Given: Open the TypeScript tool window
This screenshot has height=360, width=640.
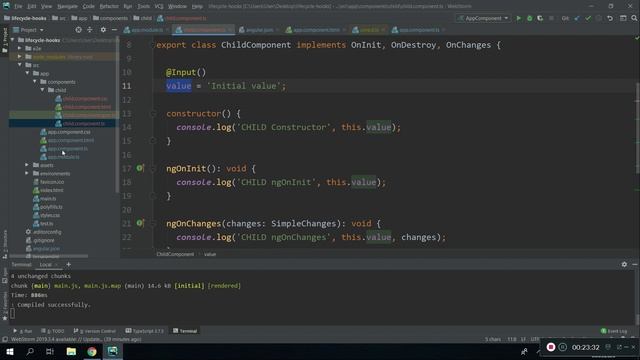Looking at the screenshot, I should coord(144,331).
